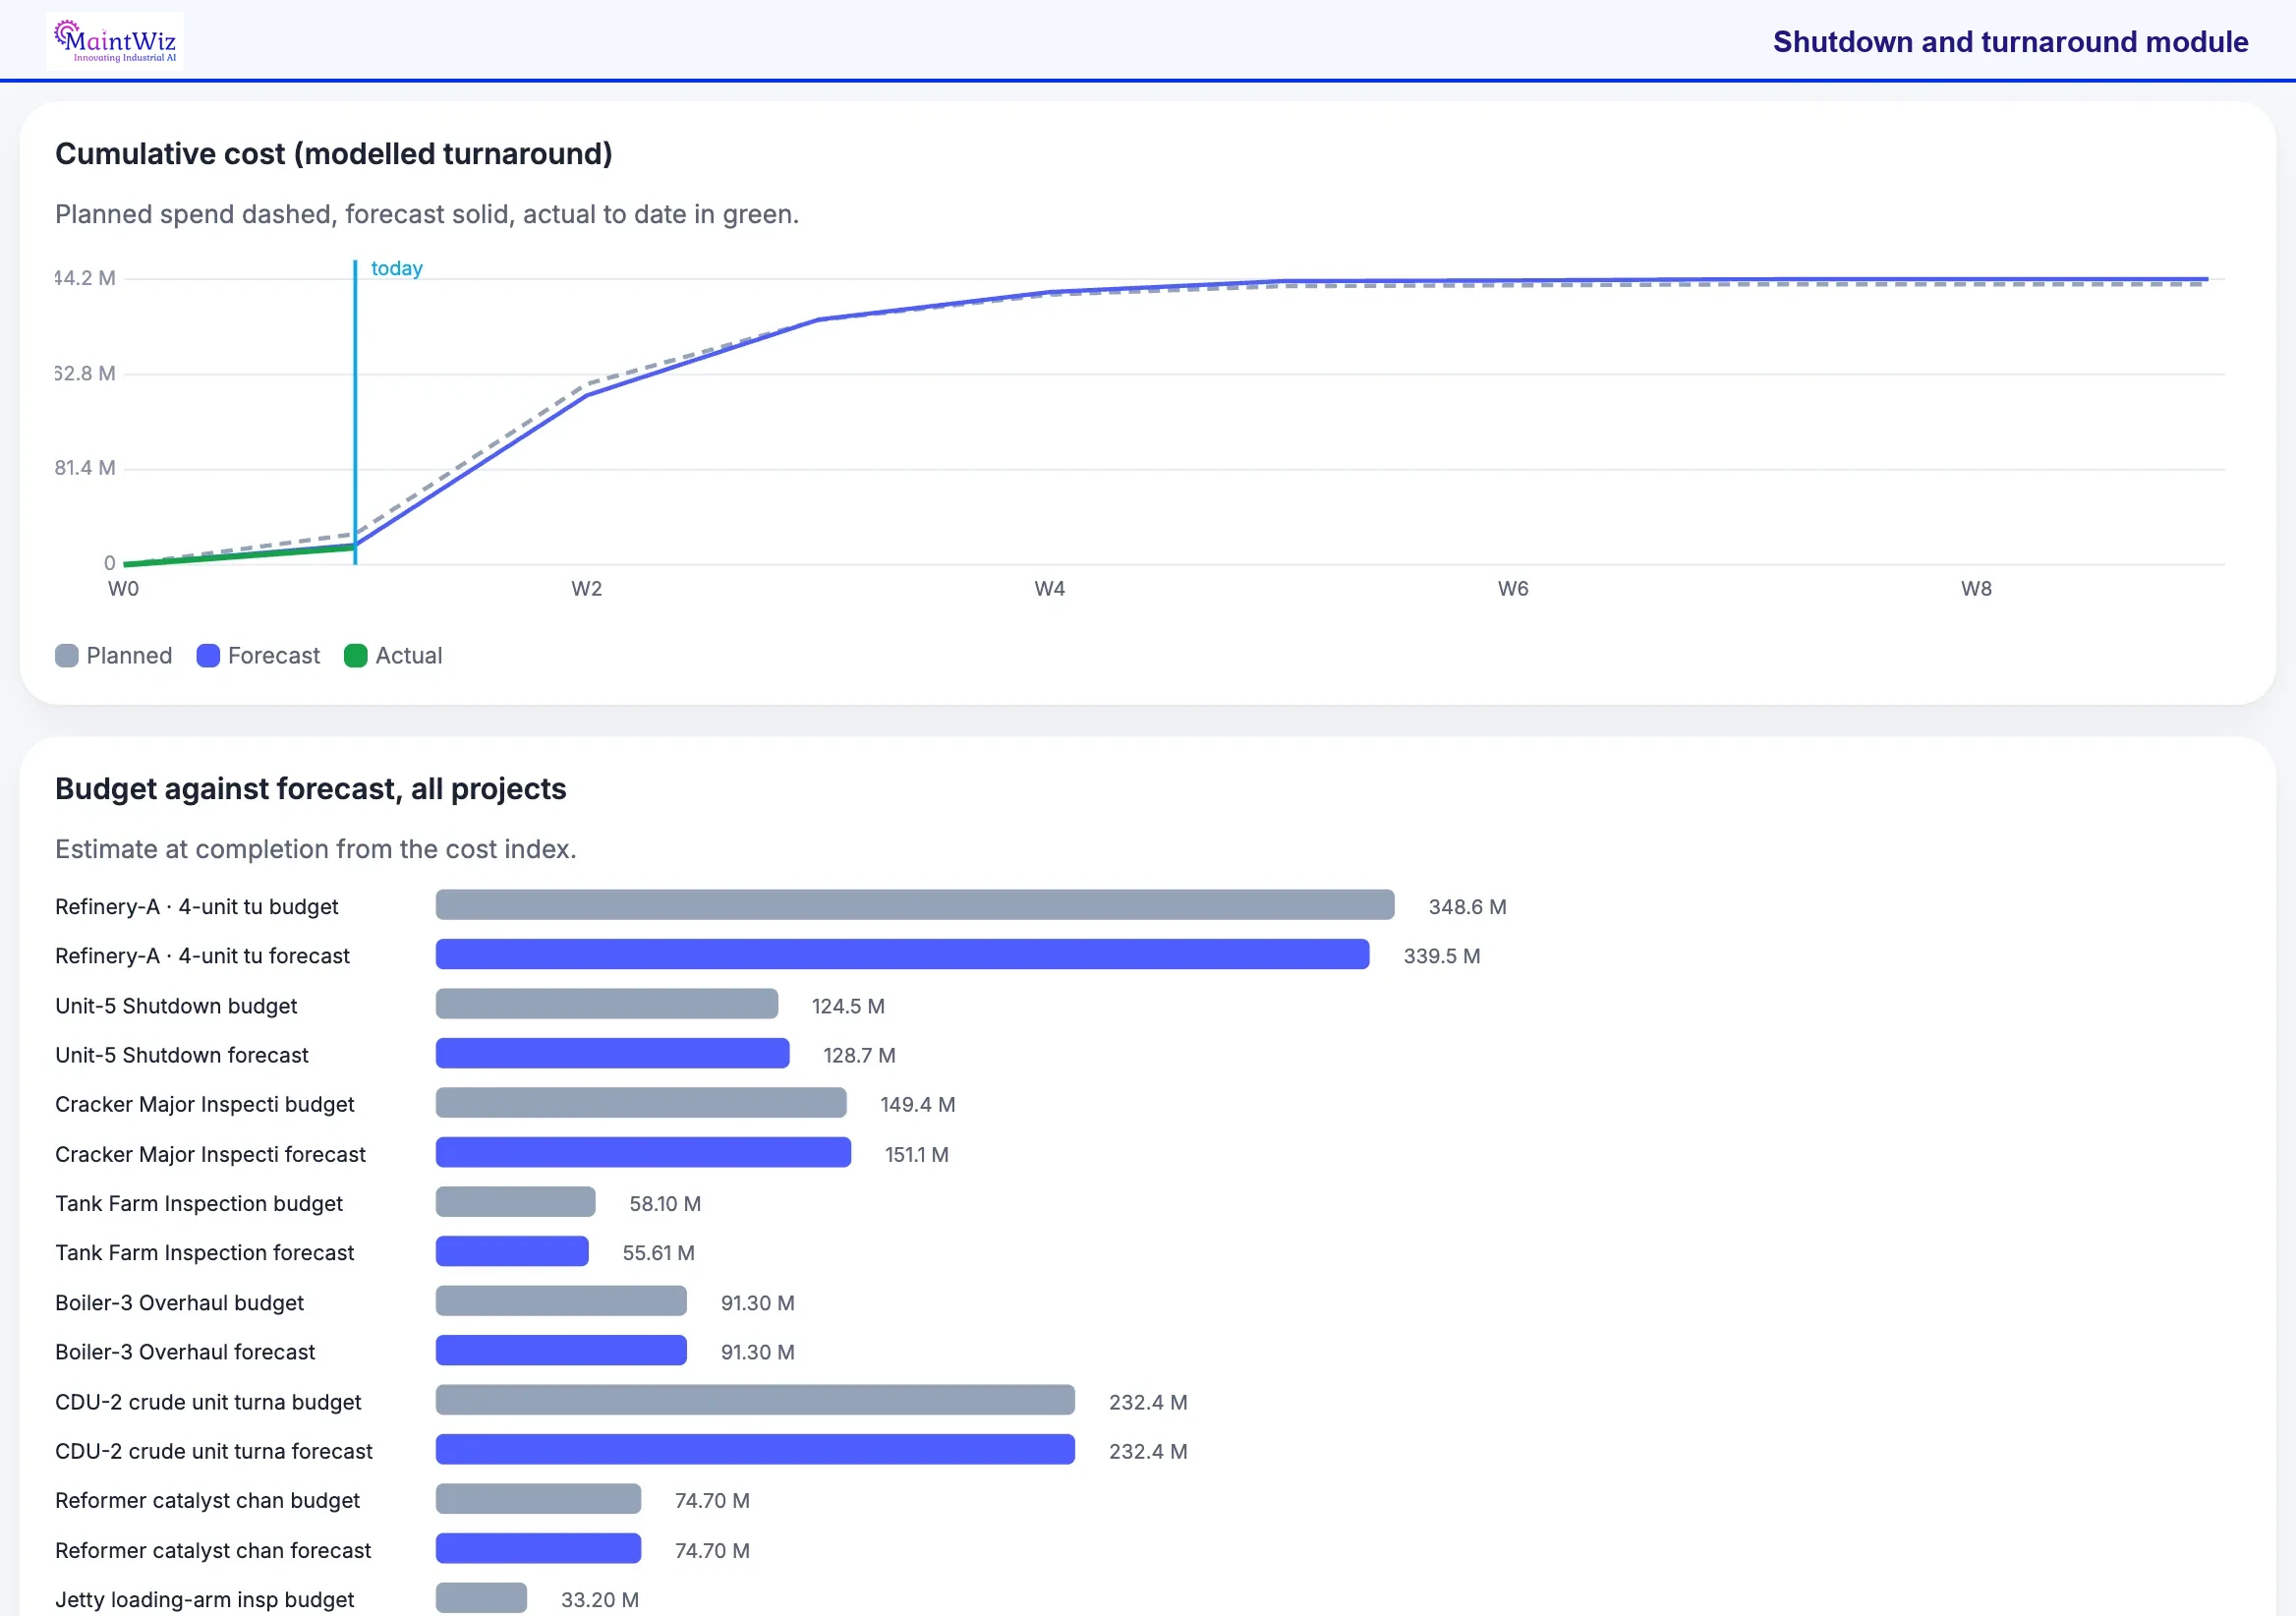Click the '151.1 M' value
The image size is (2296, 1616).
coord(916,1154)
